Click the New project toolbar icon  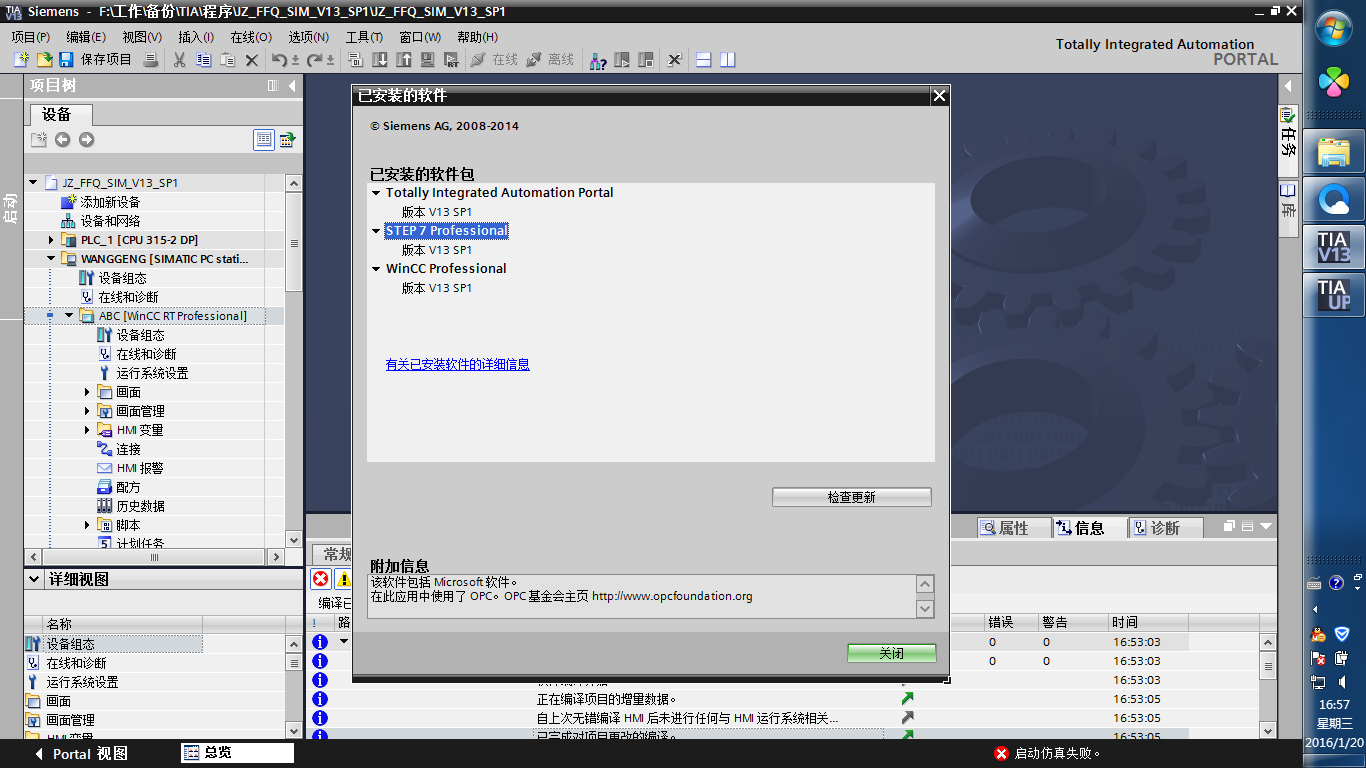click(x=21, y=60)
